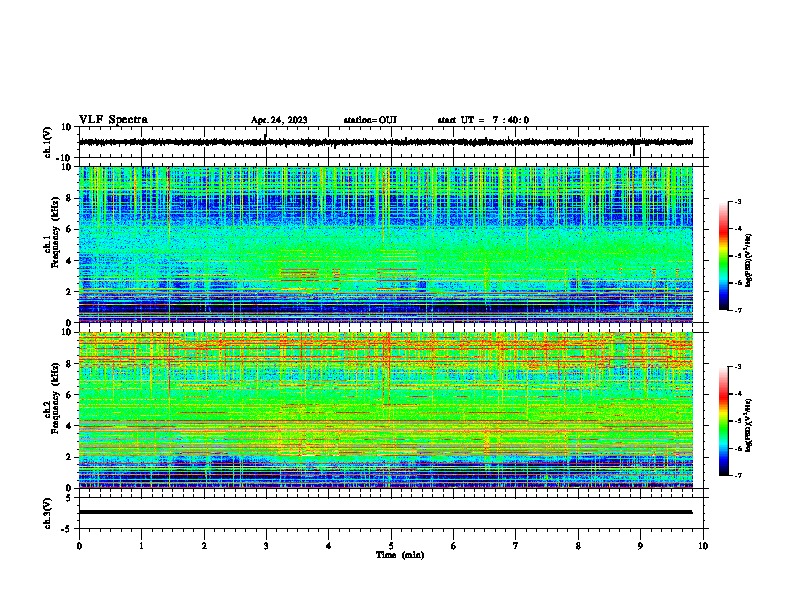Click the '6' tick on ch.1 frequency axis
The height and width of the screenshot is (612, 792).
click(69, 229)
